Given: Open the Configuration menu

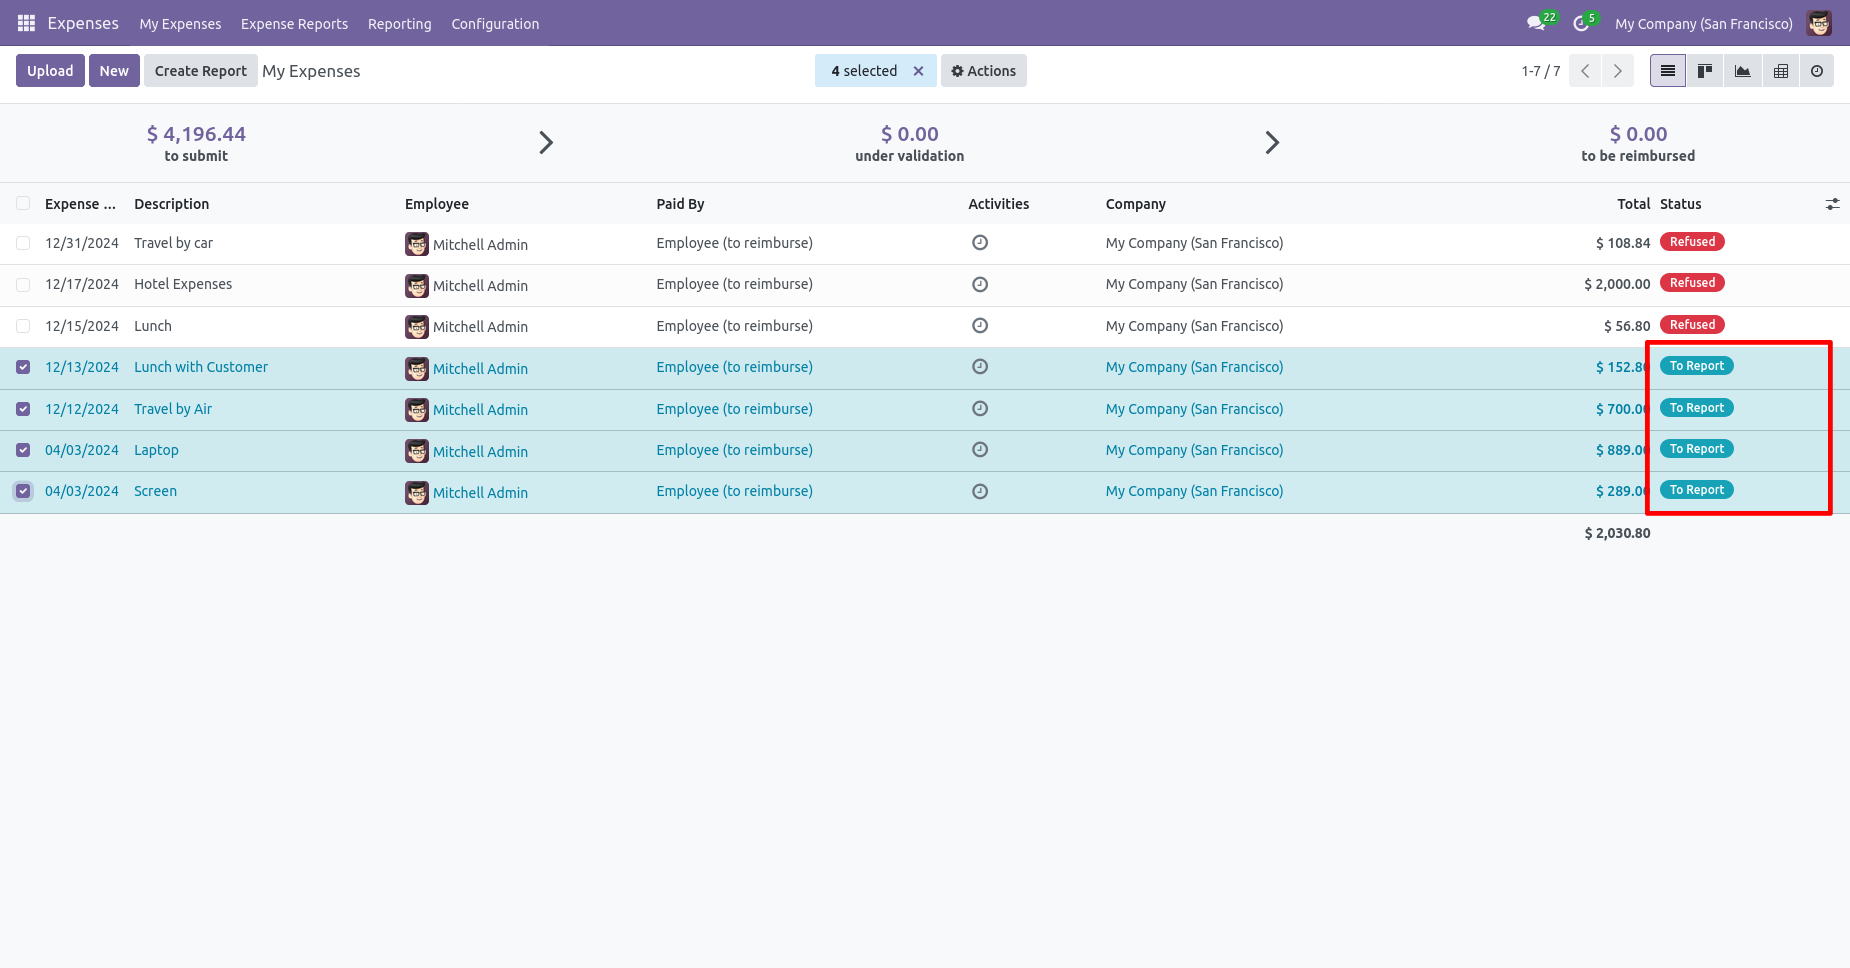Looking at the screenshot, I should click(495, 24).
